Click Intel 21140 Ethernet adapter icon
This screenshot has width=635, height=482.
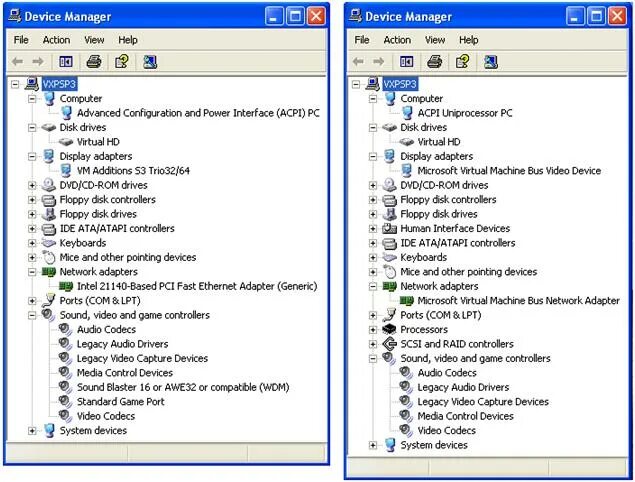coord(66,286)
